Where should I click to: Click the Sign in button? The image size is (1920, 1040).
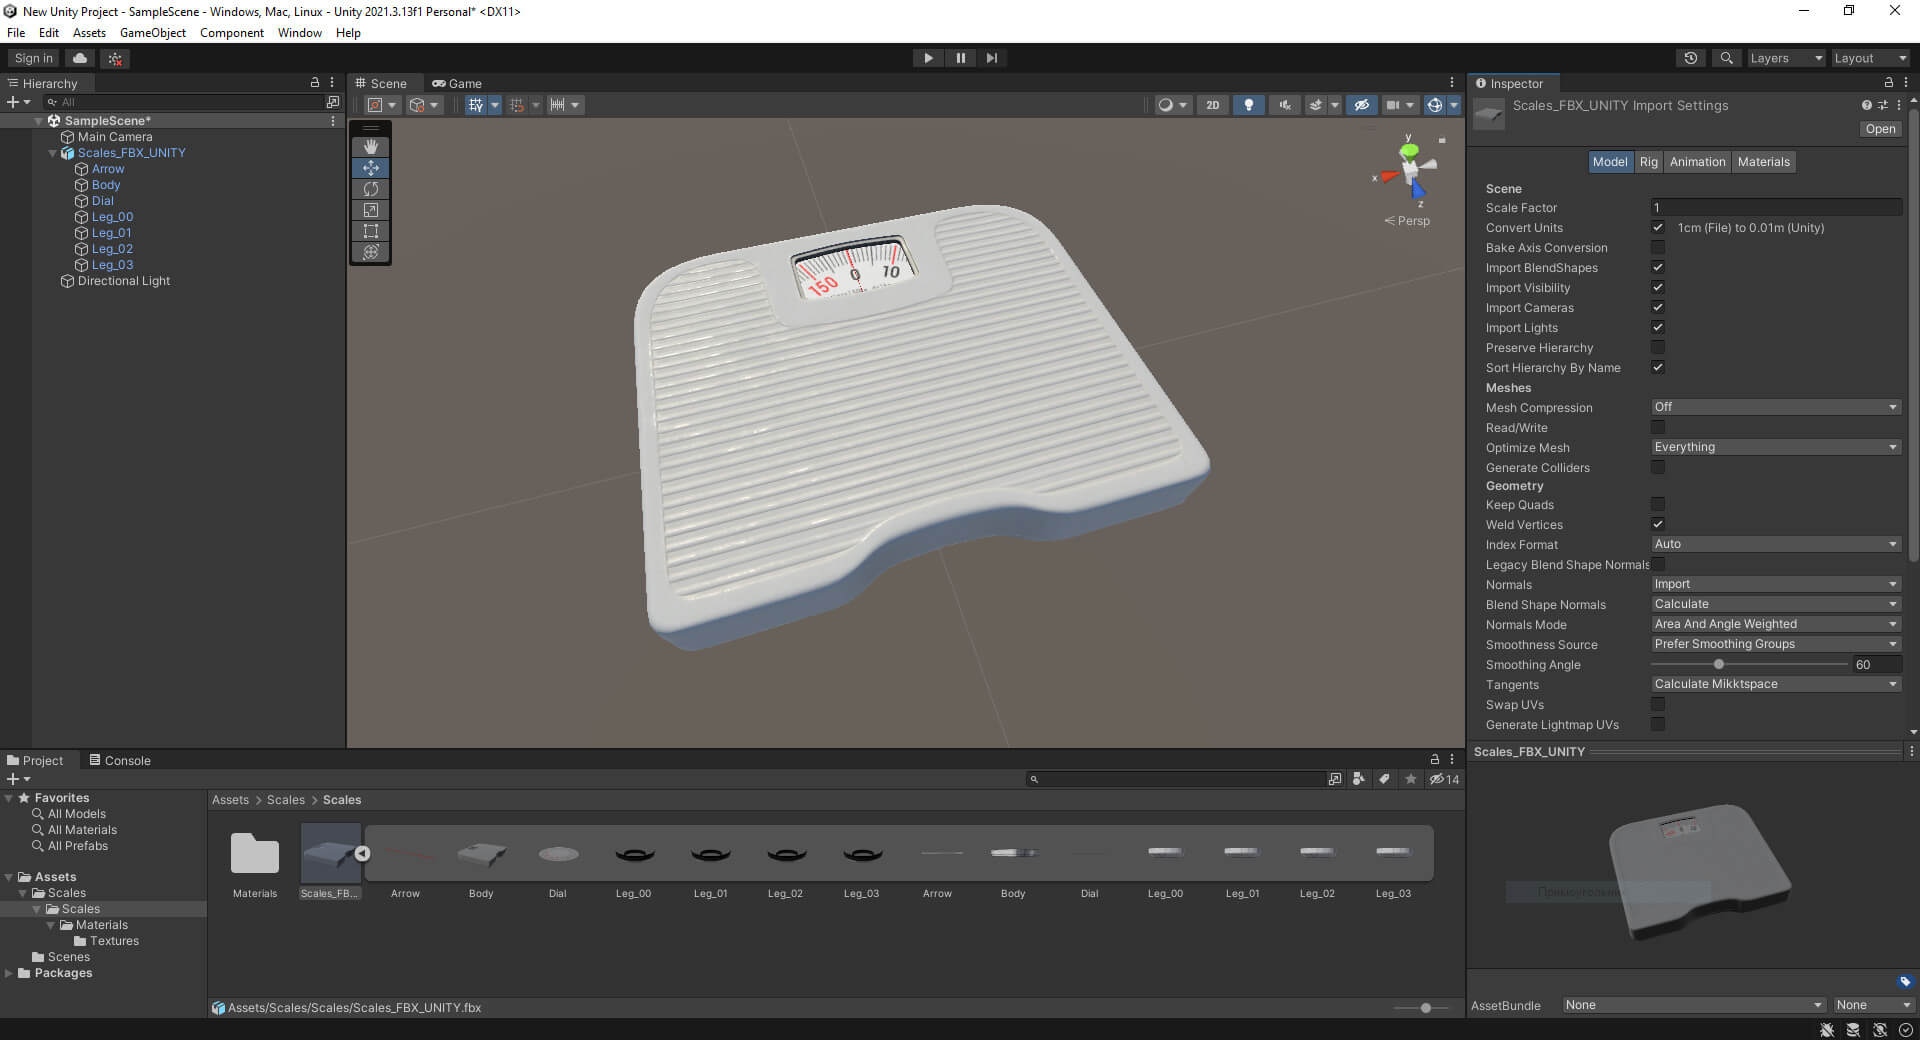[x=34, y=58]
